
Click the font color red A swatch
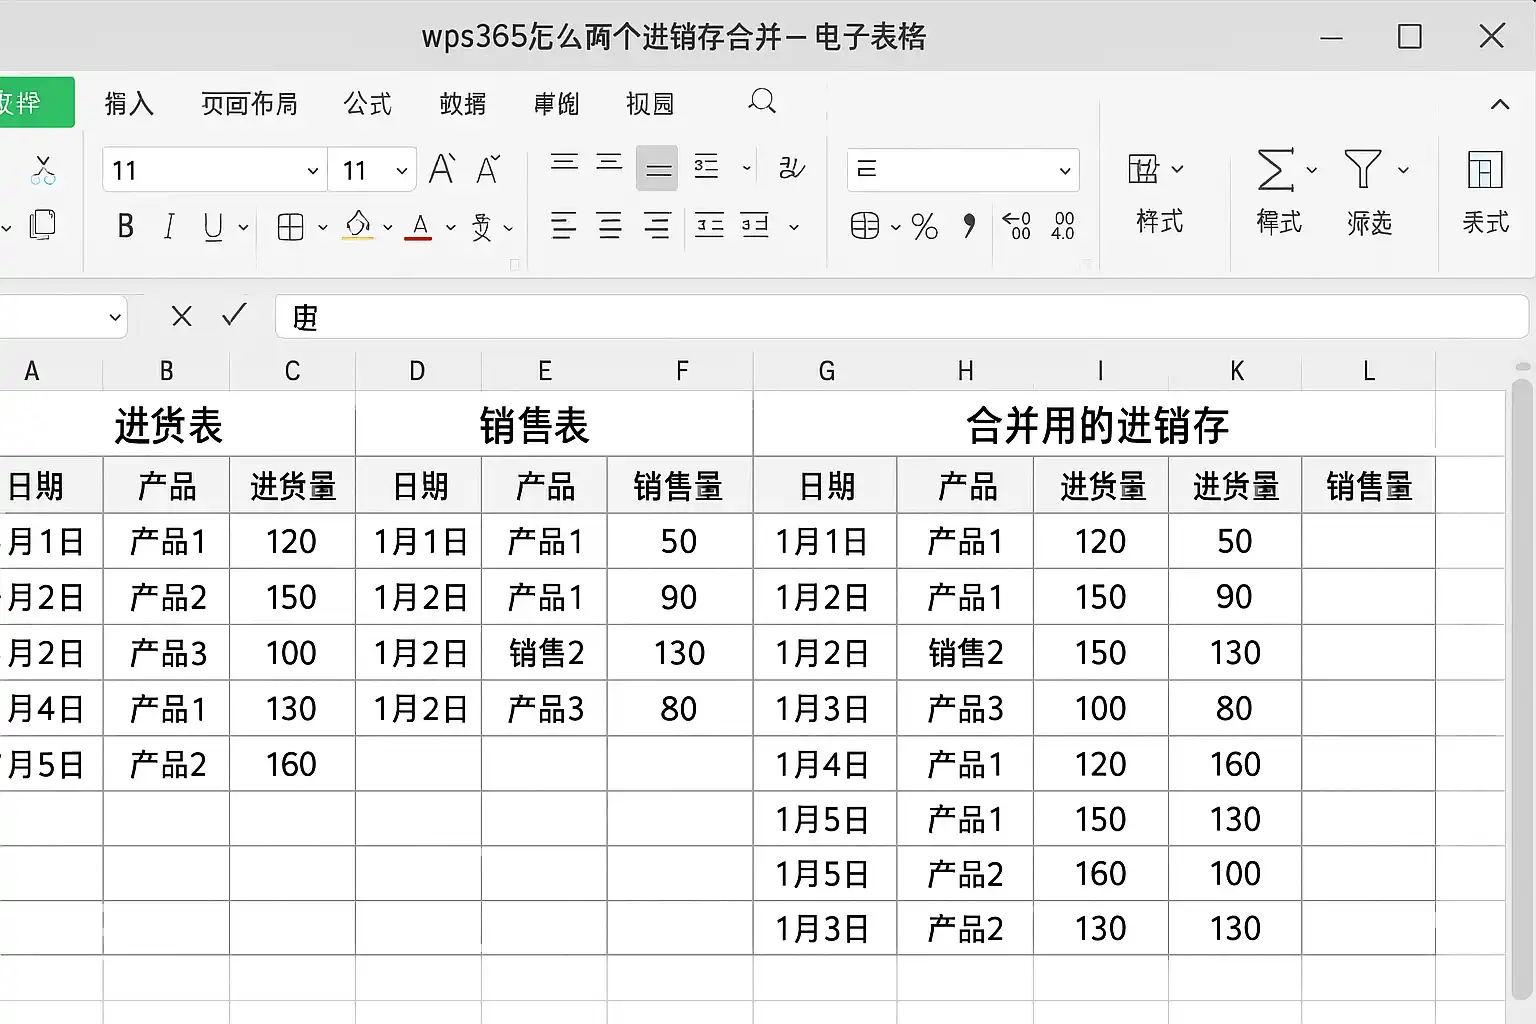(x=420, y=227)
